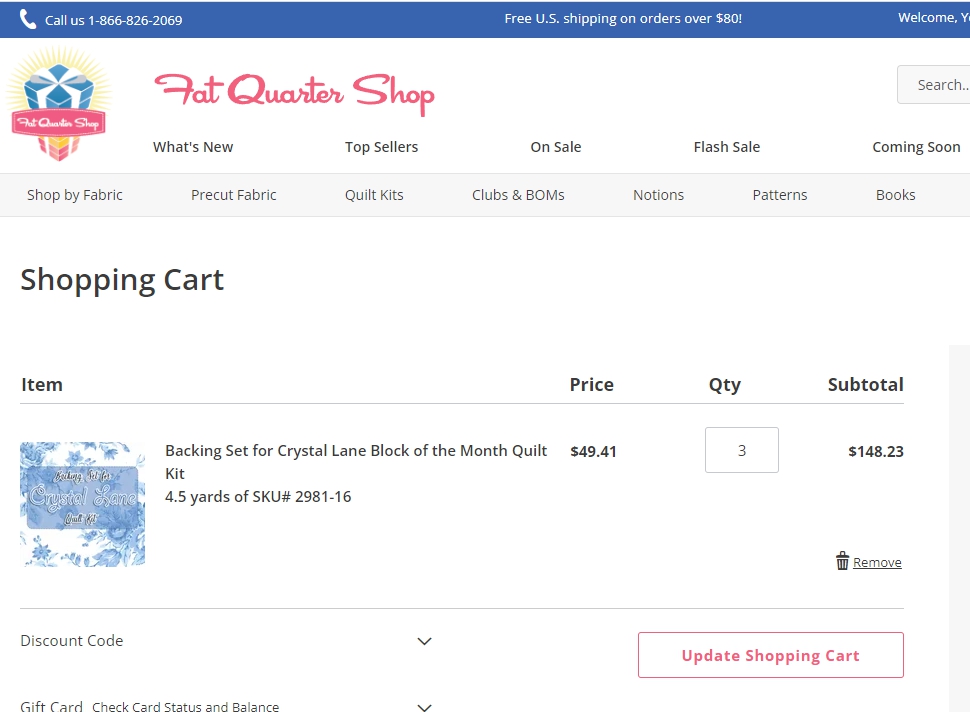
Task: Open the Precut Fabric category
Action: tap(234, 195)
